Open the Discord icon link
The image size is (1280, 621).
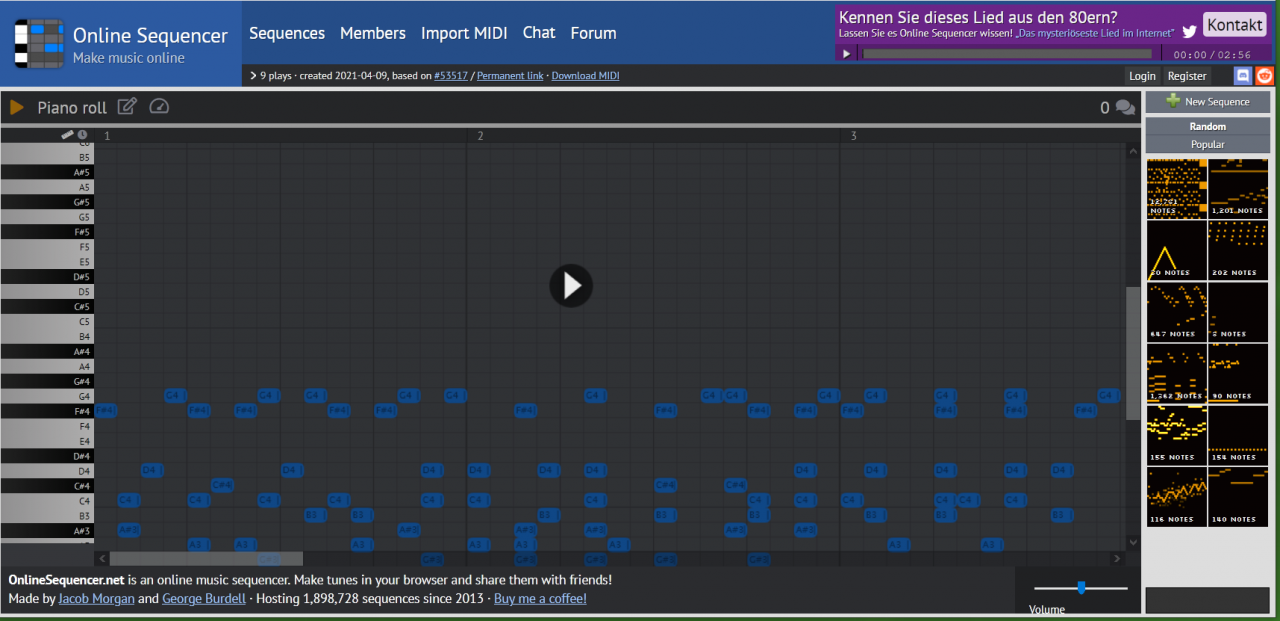pyautogui.click(x=1243, y=76)
